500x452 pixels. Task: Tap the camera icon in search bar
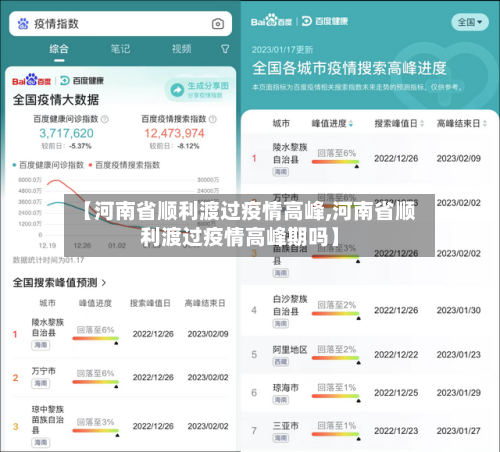click(218, 24)
